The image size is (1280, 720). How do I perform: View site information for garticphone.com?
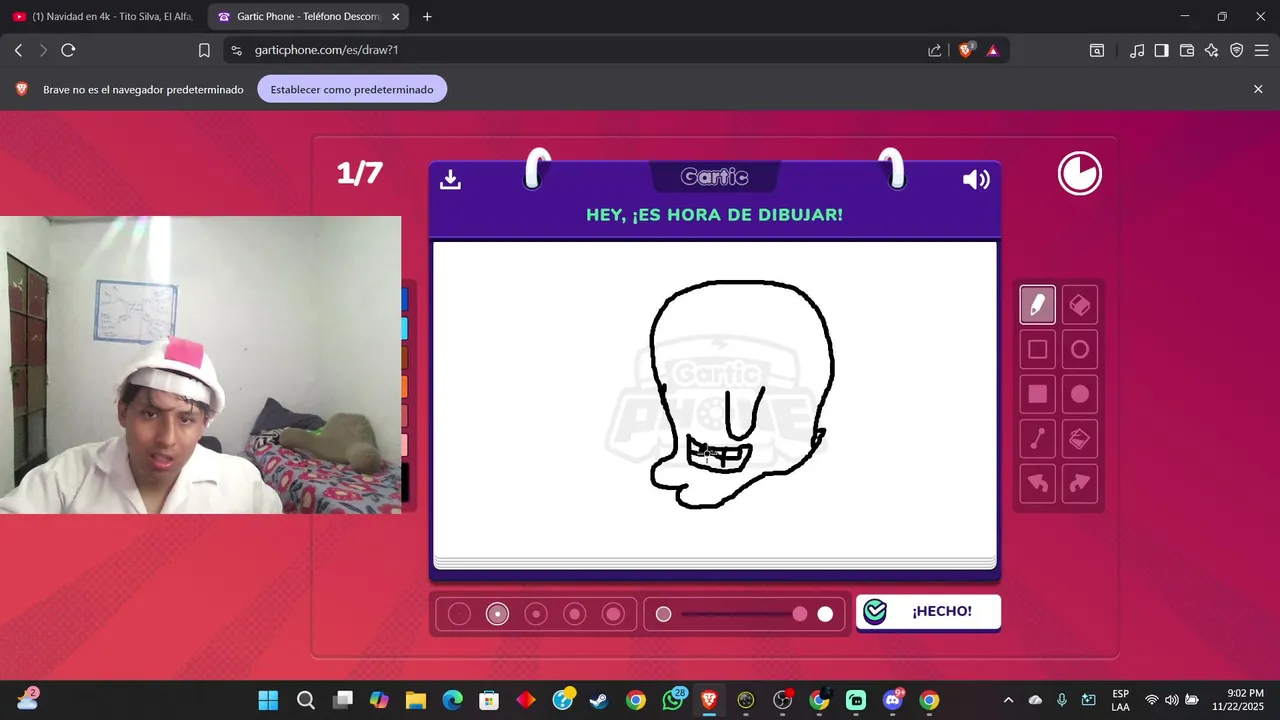[236, 50]
